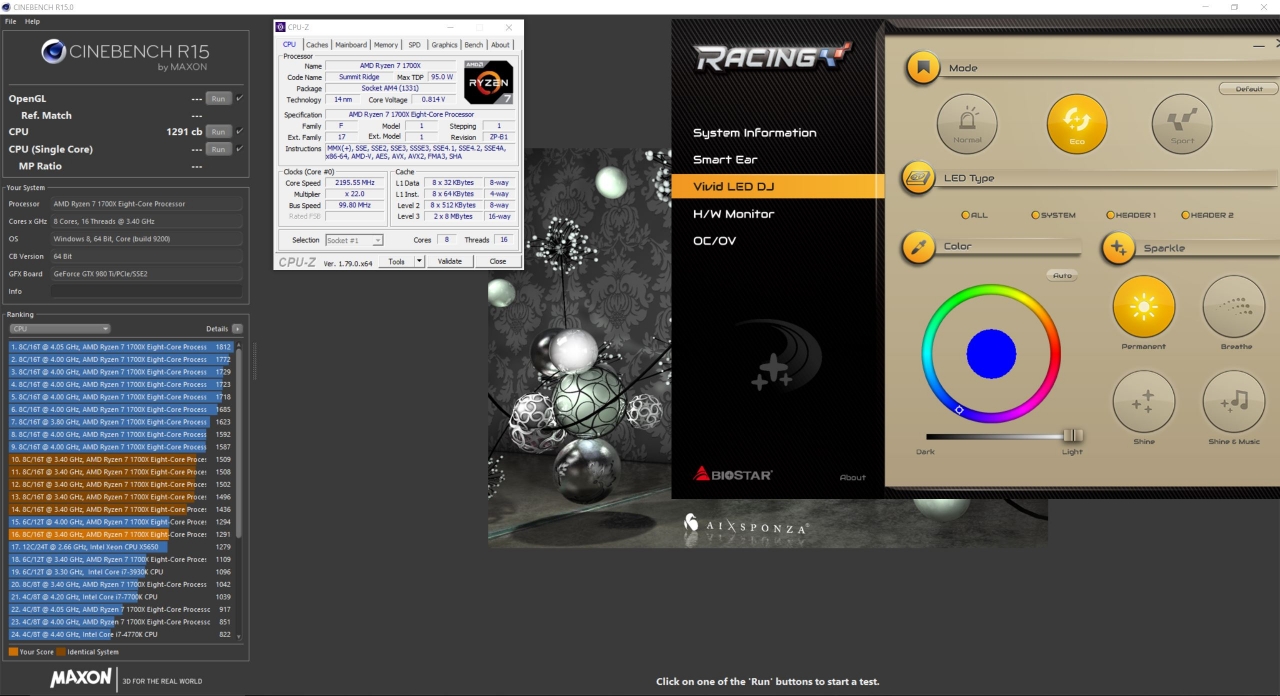Run the CPU benchmark
1280x696 pixels.
pos(218,131)
